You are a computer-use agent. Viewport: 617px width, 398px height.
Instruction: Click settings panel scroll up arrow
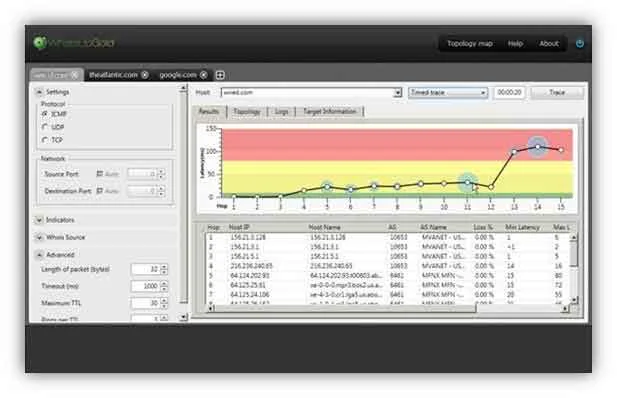183,89
